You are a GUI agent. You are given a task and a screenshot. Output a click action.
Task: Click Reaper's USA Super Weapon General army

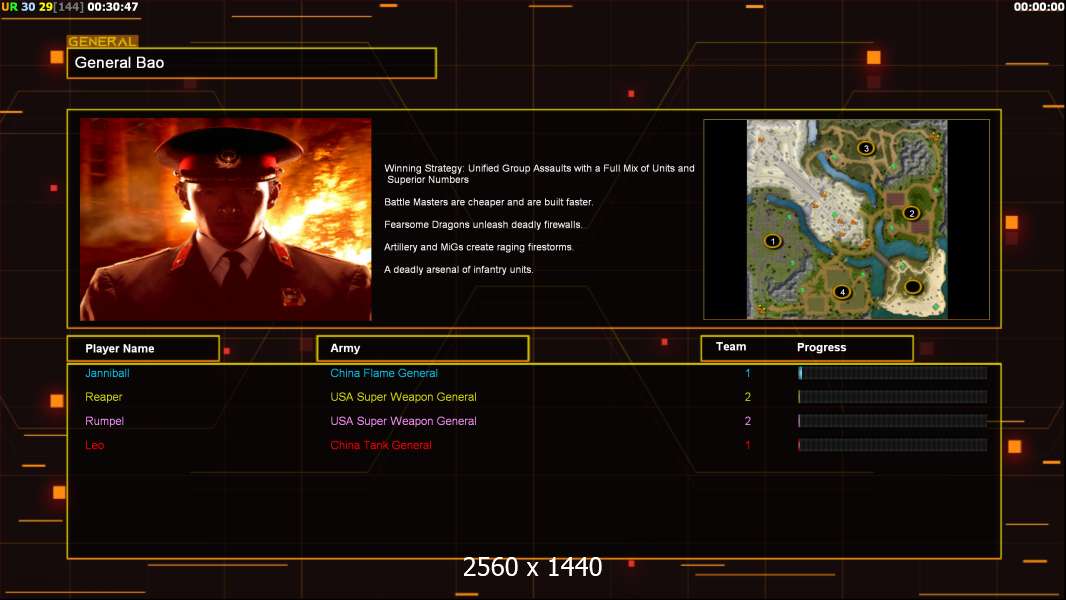[403, 397]
